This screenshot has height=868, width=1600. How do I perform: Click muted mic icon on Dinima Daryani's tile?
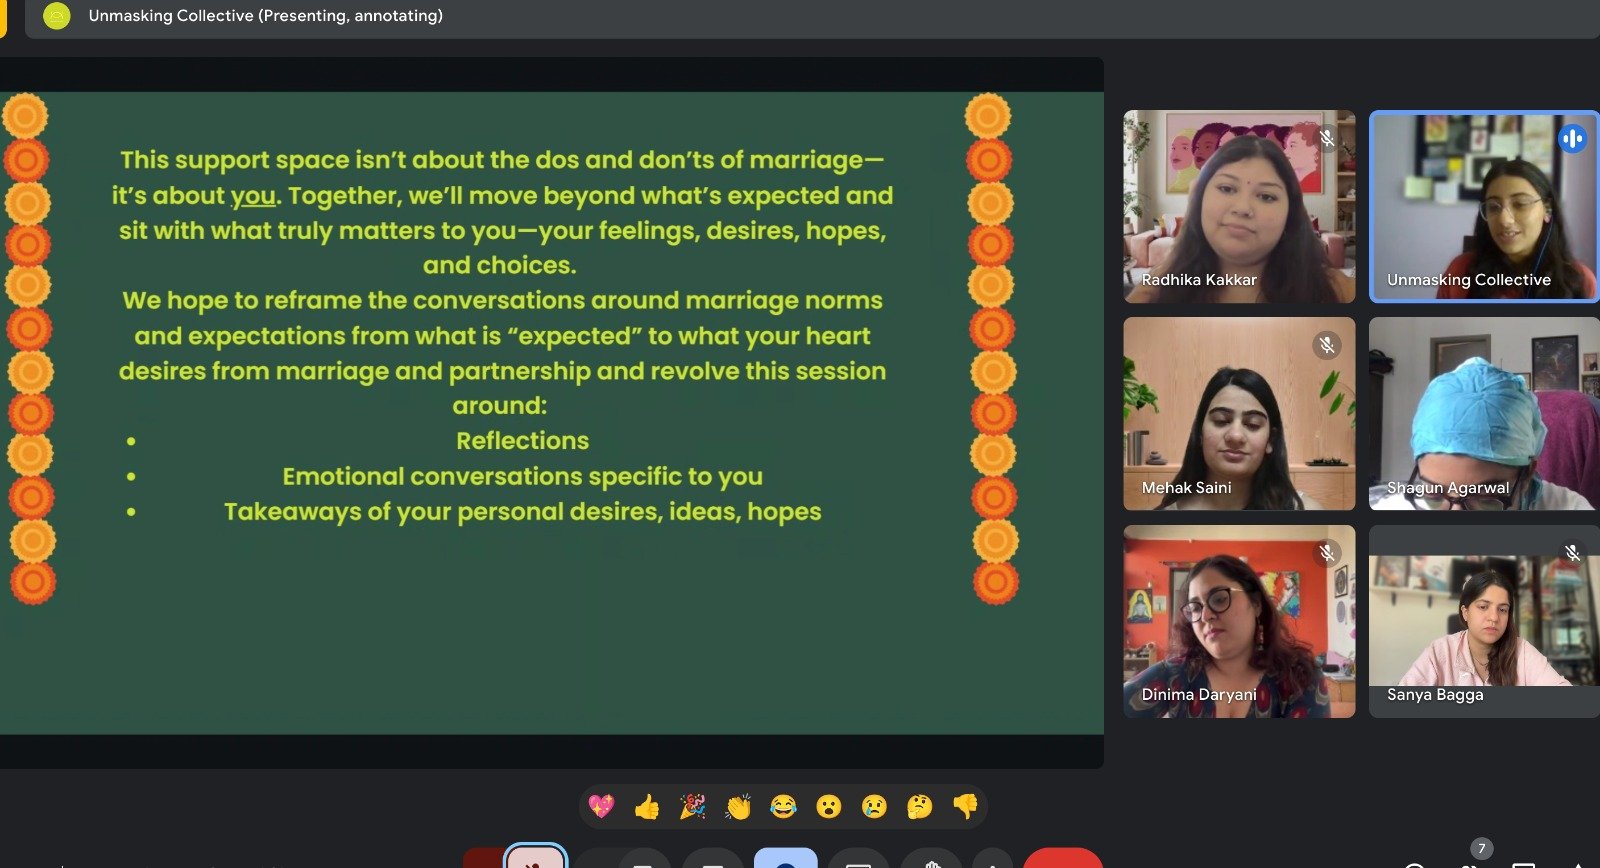point(1327,552)
